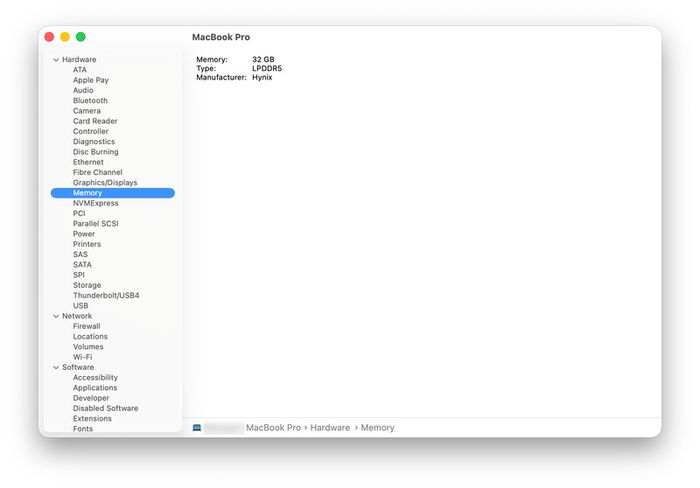Select SAS in the sidebar
700x488 pixels.
[80, 254]
